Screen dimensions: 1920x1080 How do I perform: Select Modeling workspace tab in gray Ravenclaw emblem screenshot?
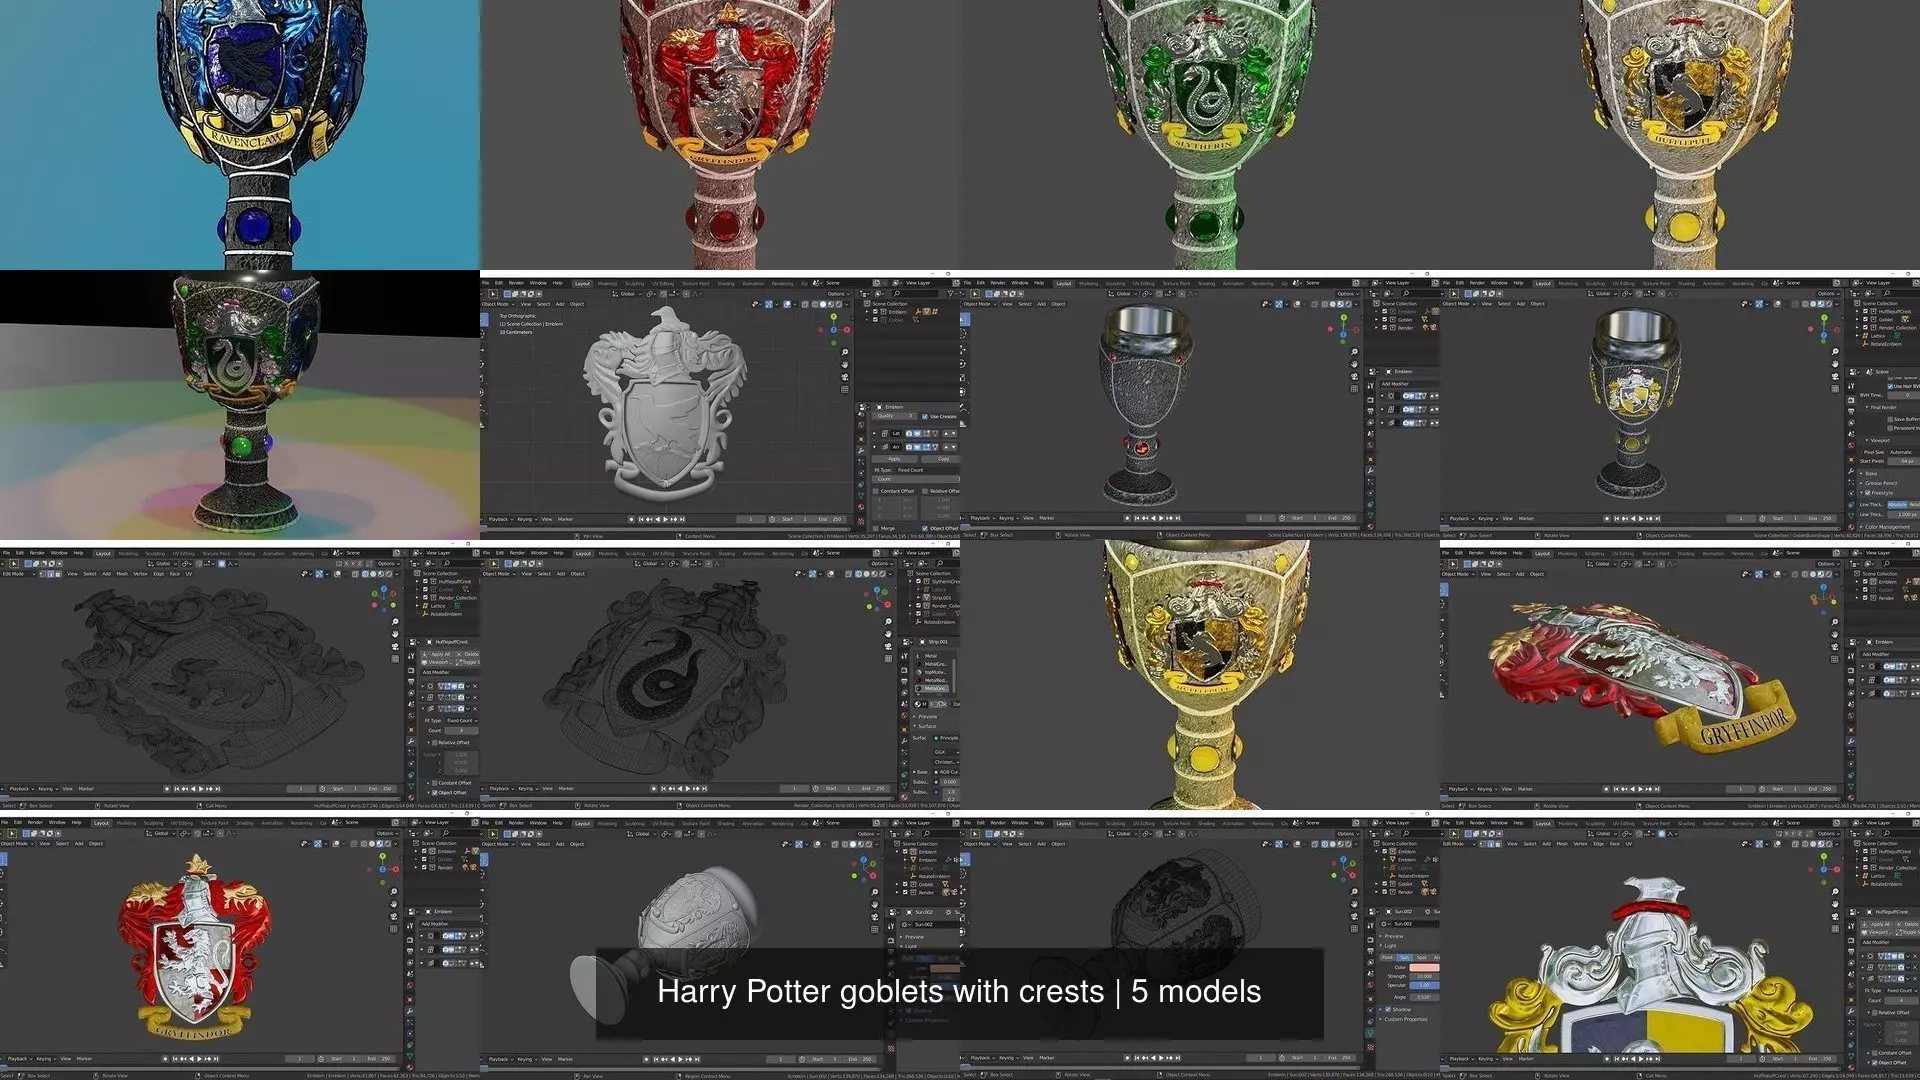tap(607, 283)
